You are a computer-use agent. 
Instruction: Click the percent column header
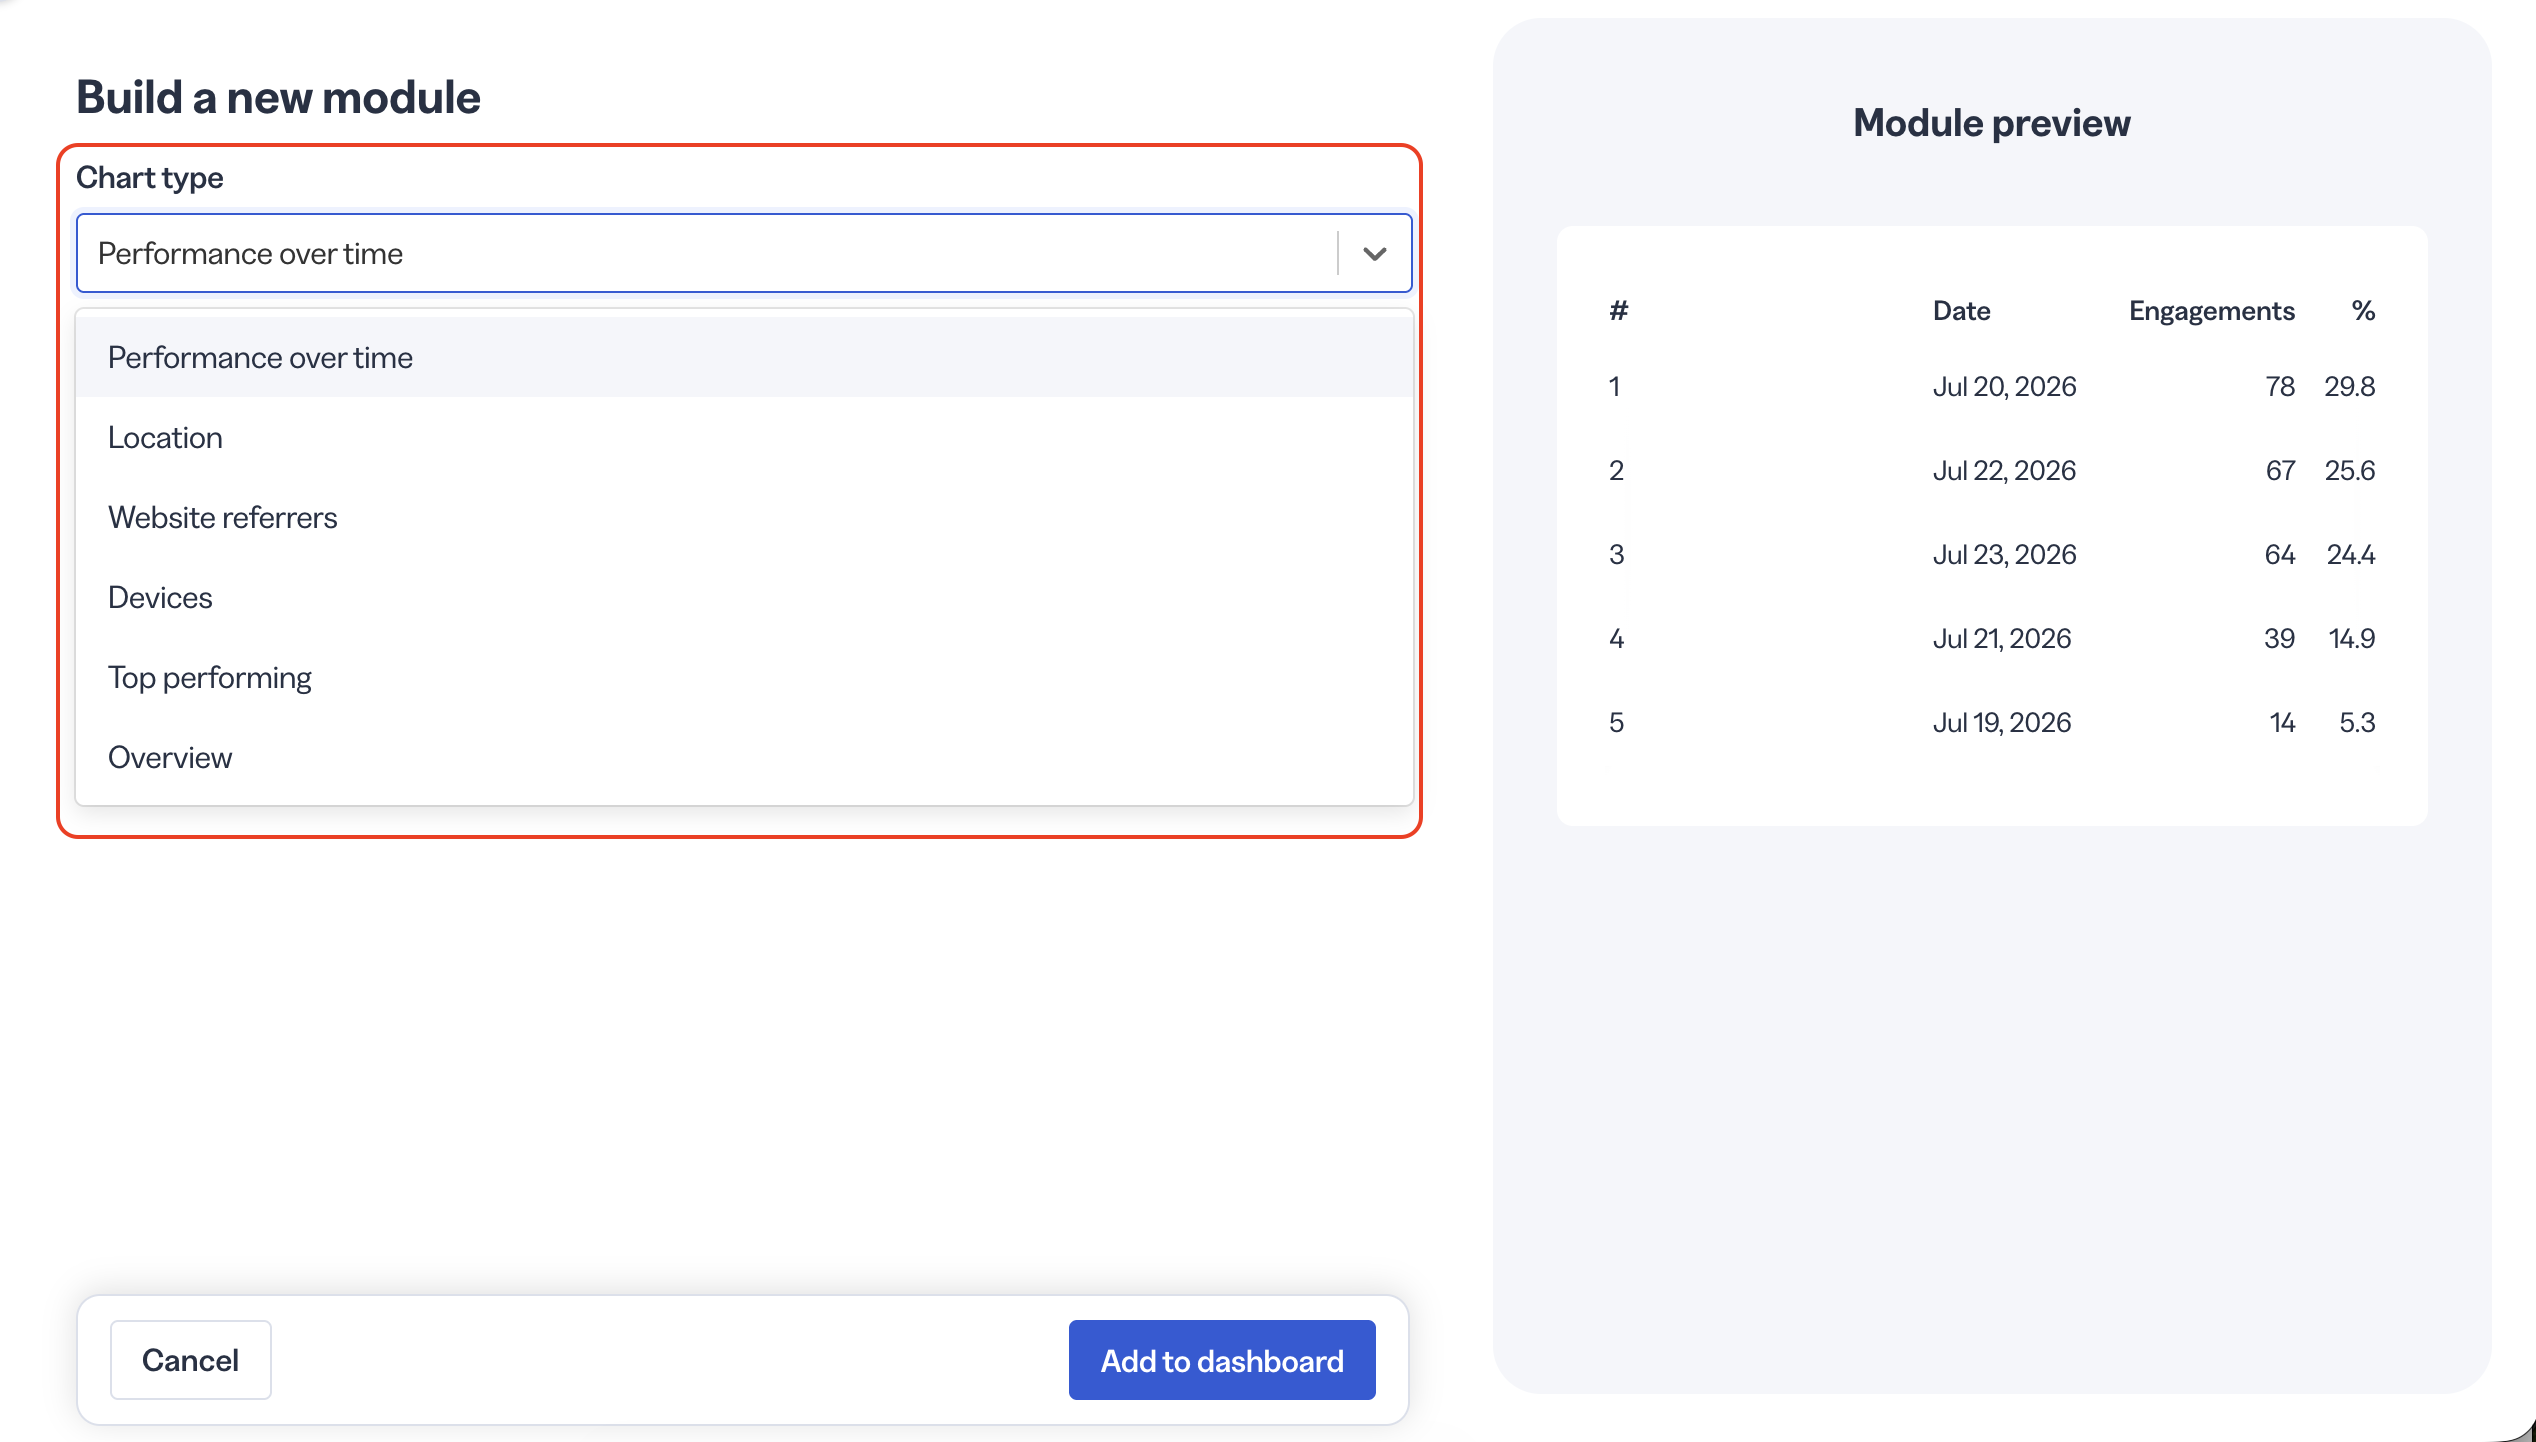2363,311
